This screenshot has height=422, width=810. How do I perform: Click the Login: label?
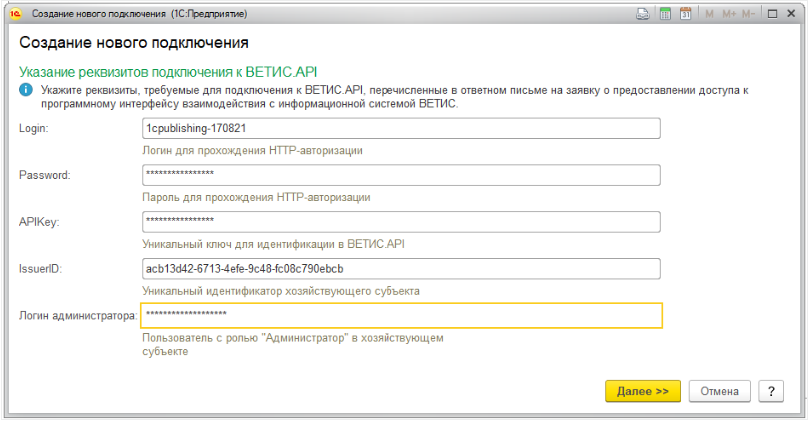[34, 128]
